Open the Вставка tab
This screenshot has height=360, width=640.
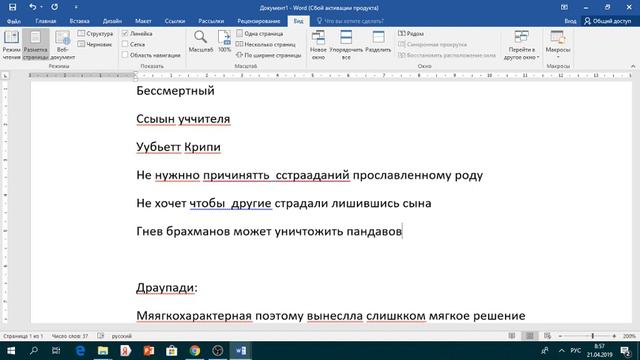pos(80,21)
